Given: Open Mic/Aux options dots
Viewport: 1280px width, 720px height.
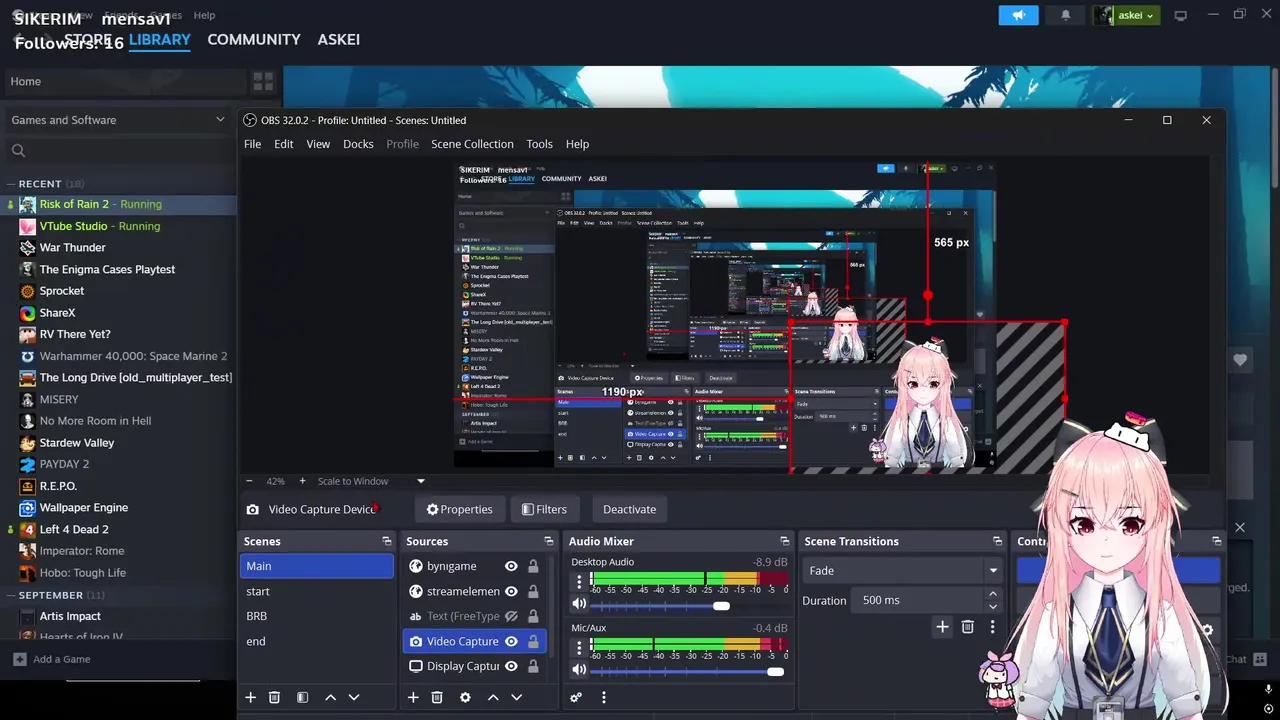Looking at the screenshot, I should 579,647.
